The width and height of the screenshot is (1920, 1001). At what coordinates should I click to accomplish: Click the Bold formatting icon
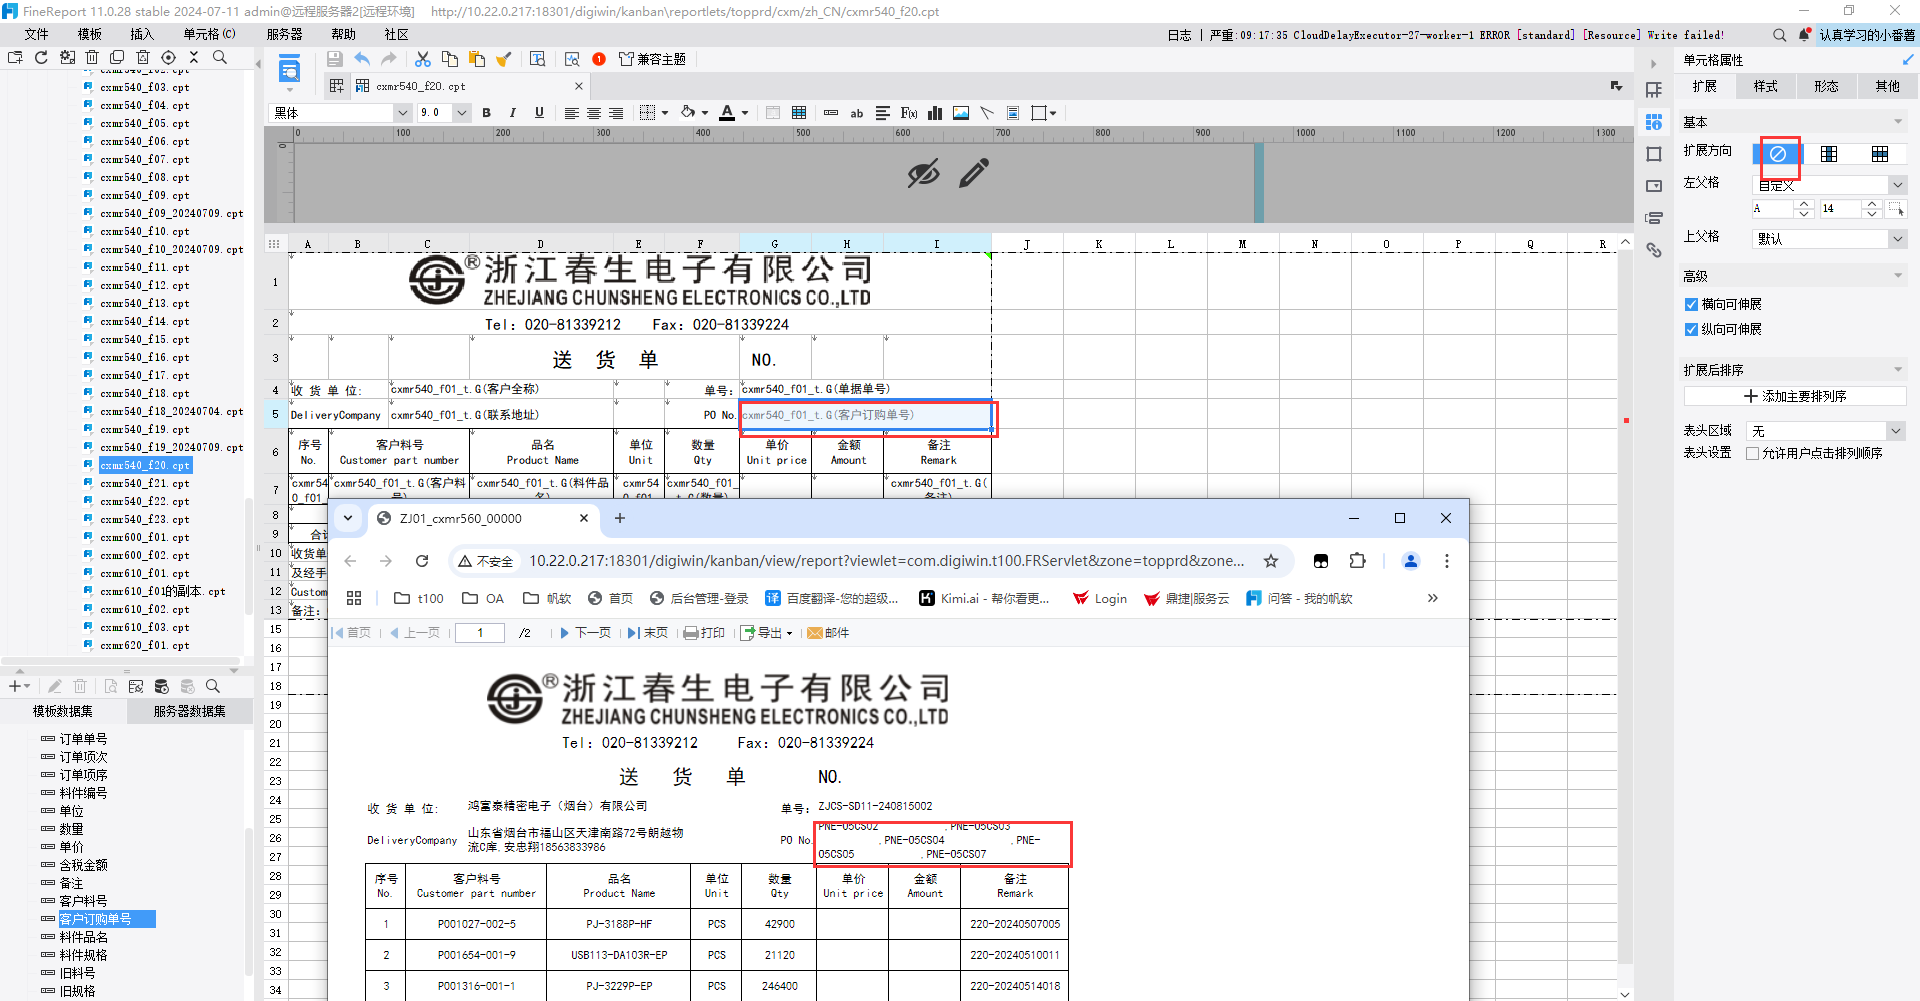click(487, 113)
